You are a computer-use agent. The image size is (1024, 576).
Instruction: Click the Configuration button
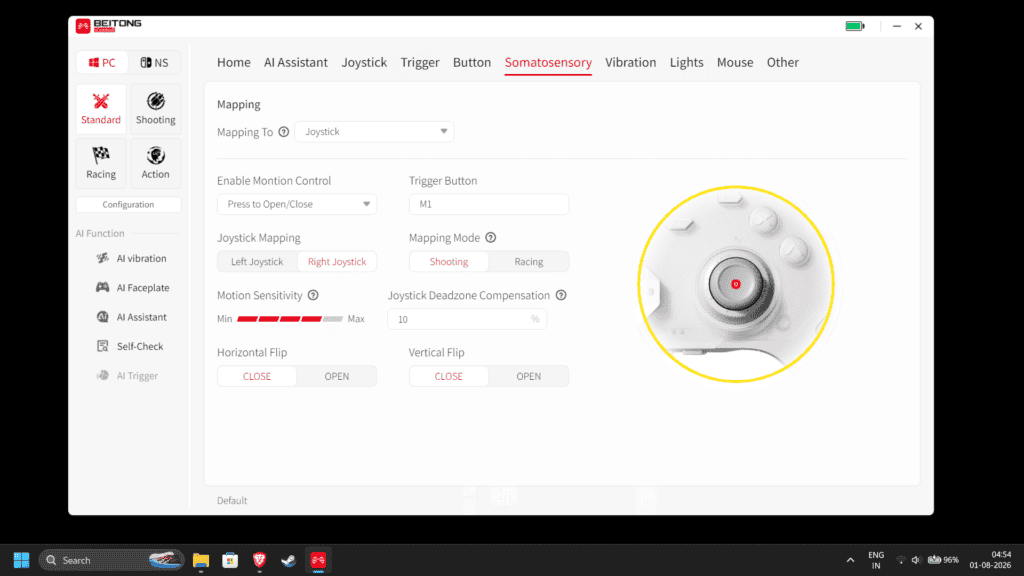tap(128, 204)
